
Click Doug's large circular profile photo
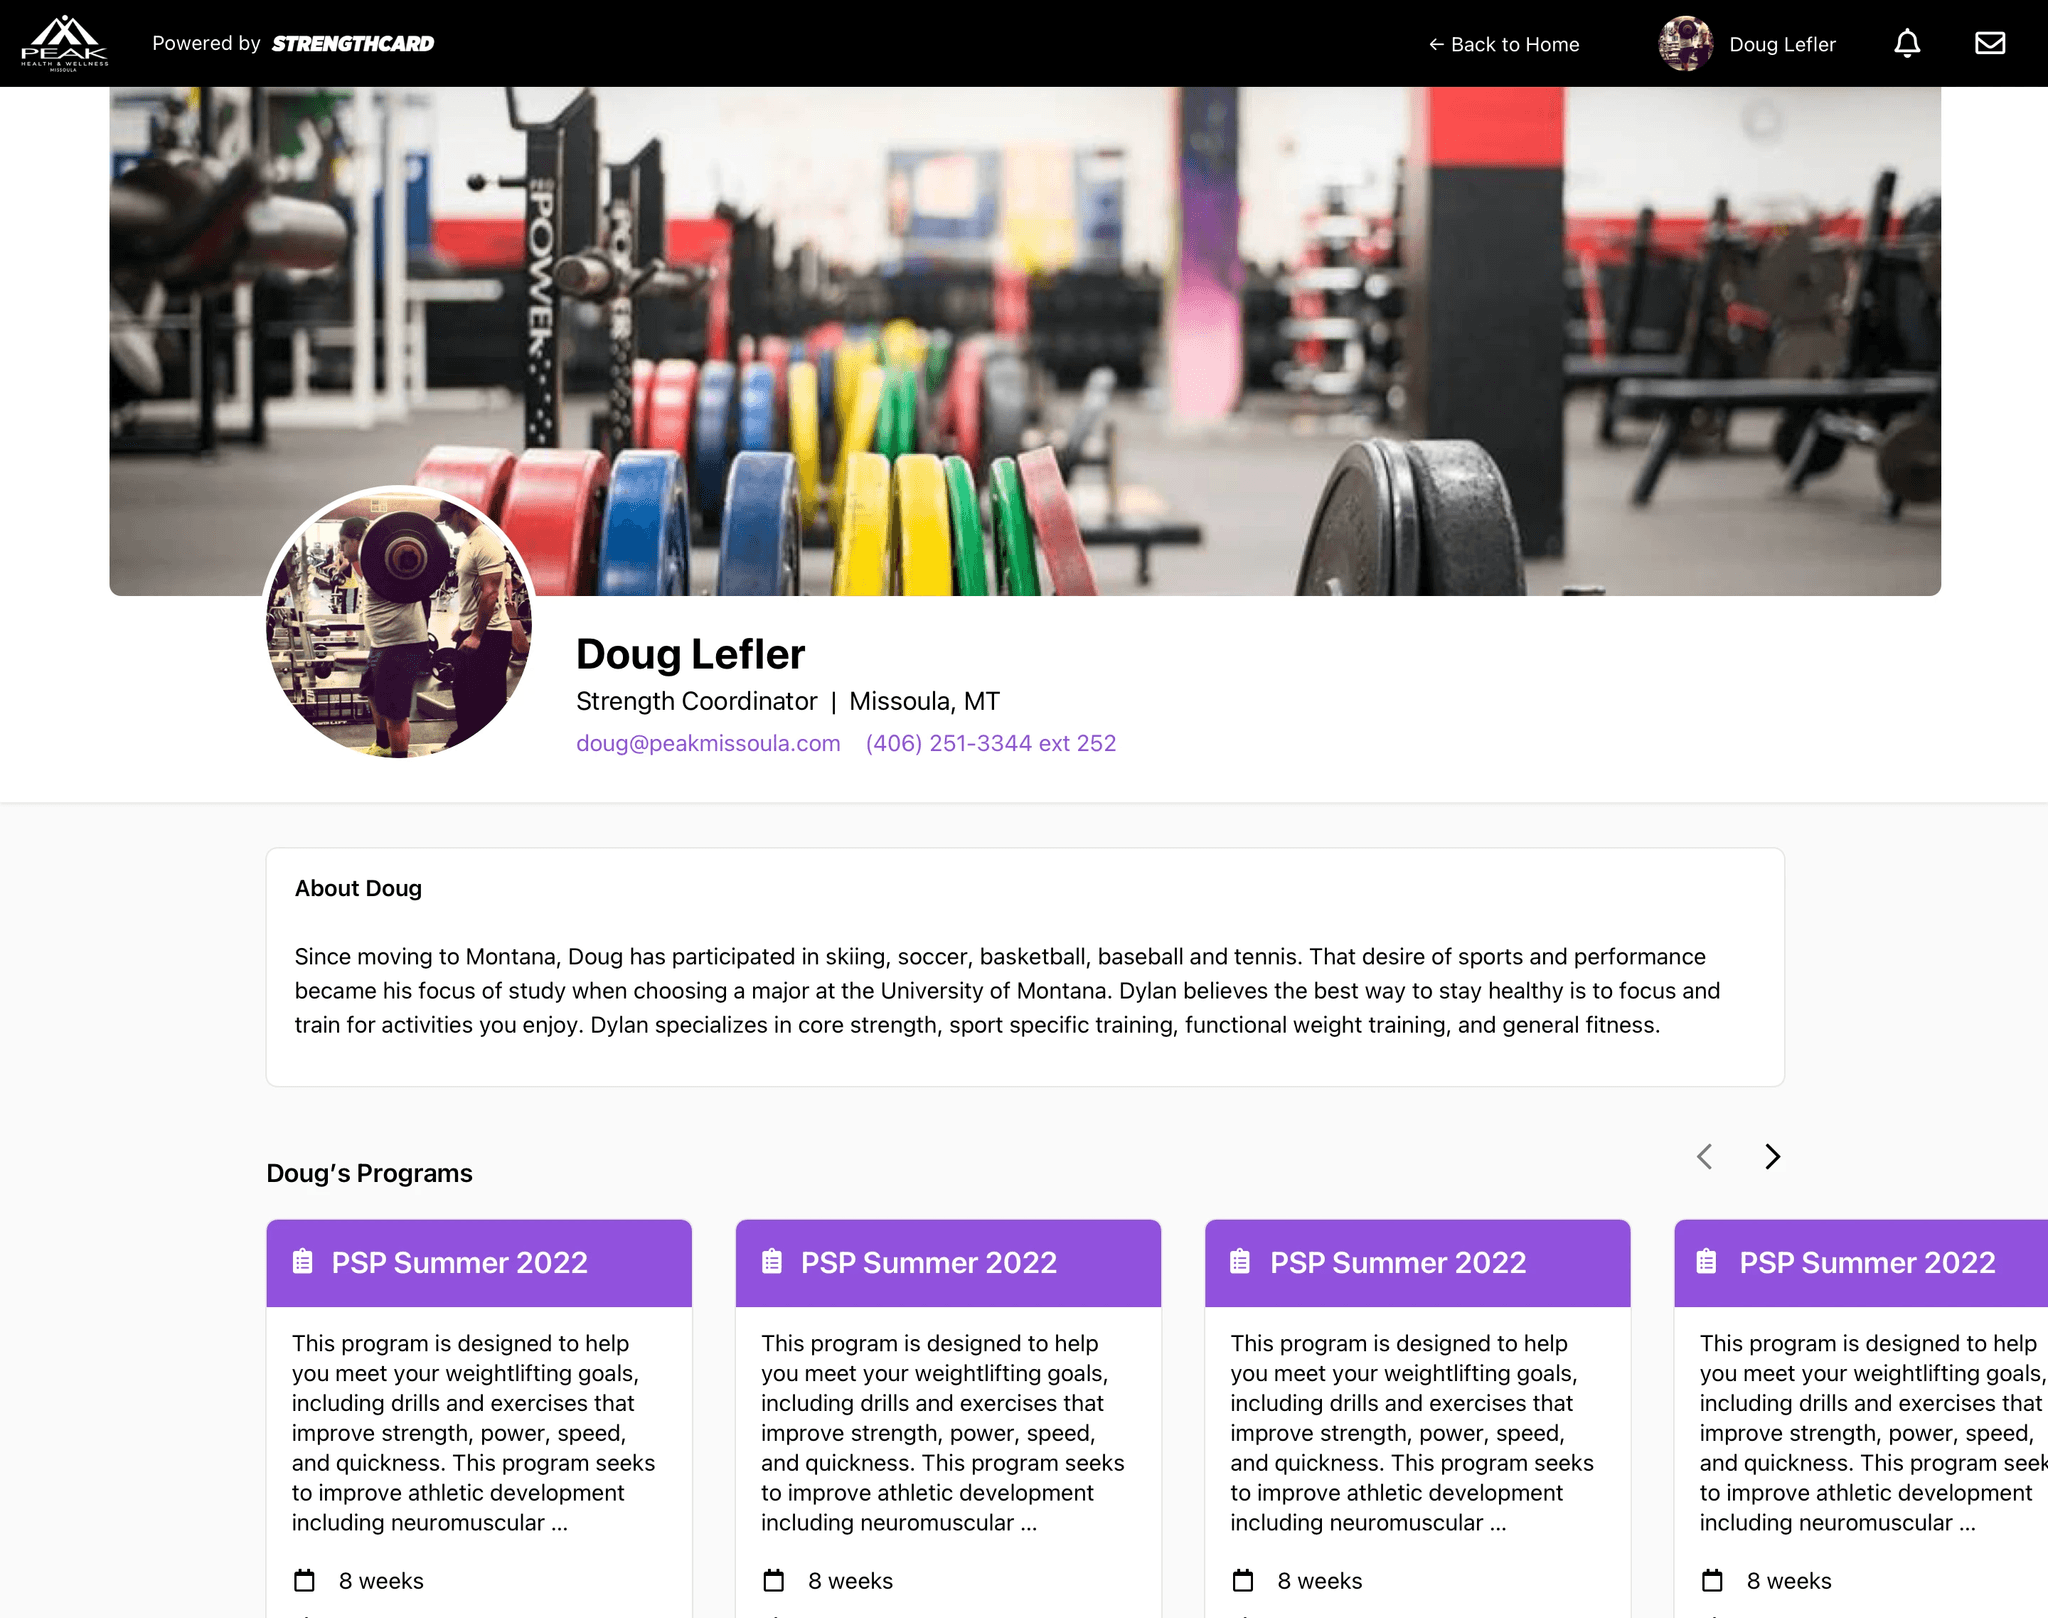pyautogui.click(x=399, y=622)
